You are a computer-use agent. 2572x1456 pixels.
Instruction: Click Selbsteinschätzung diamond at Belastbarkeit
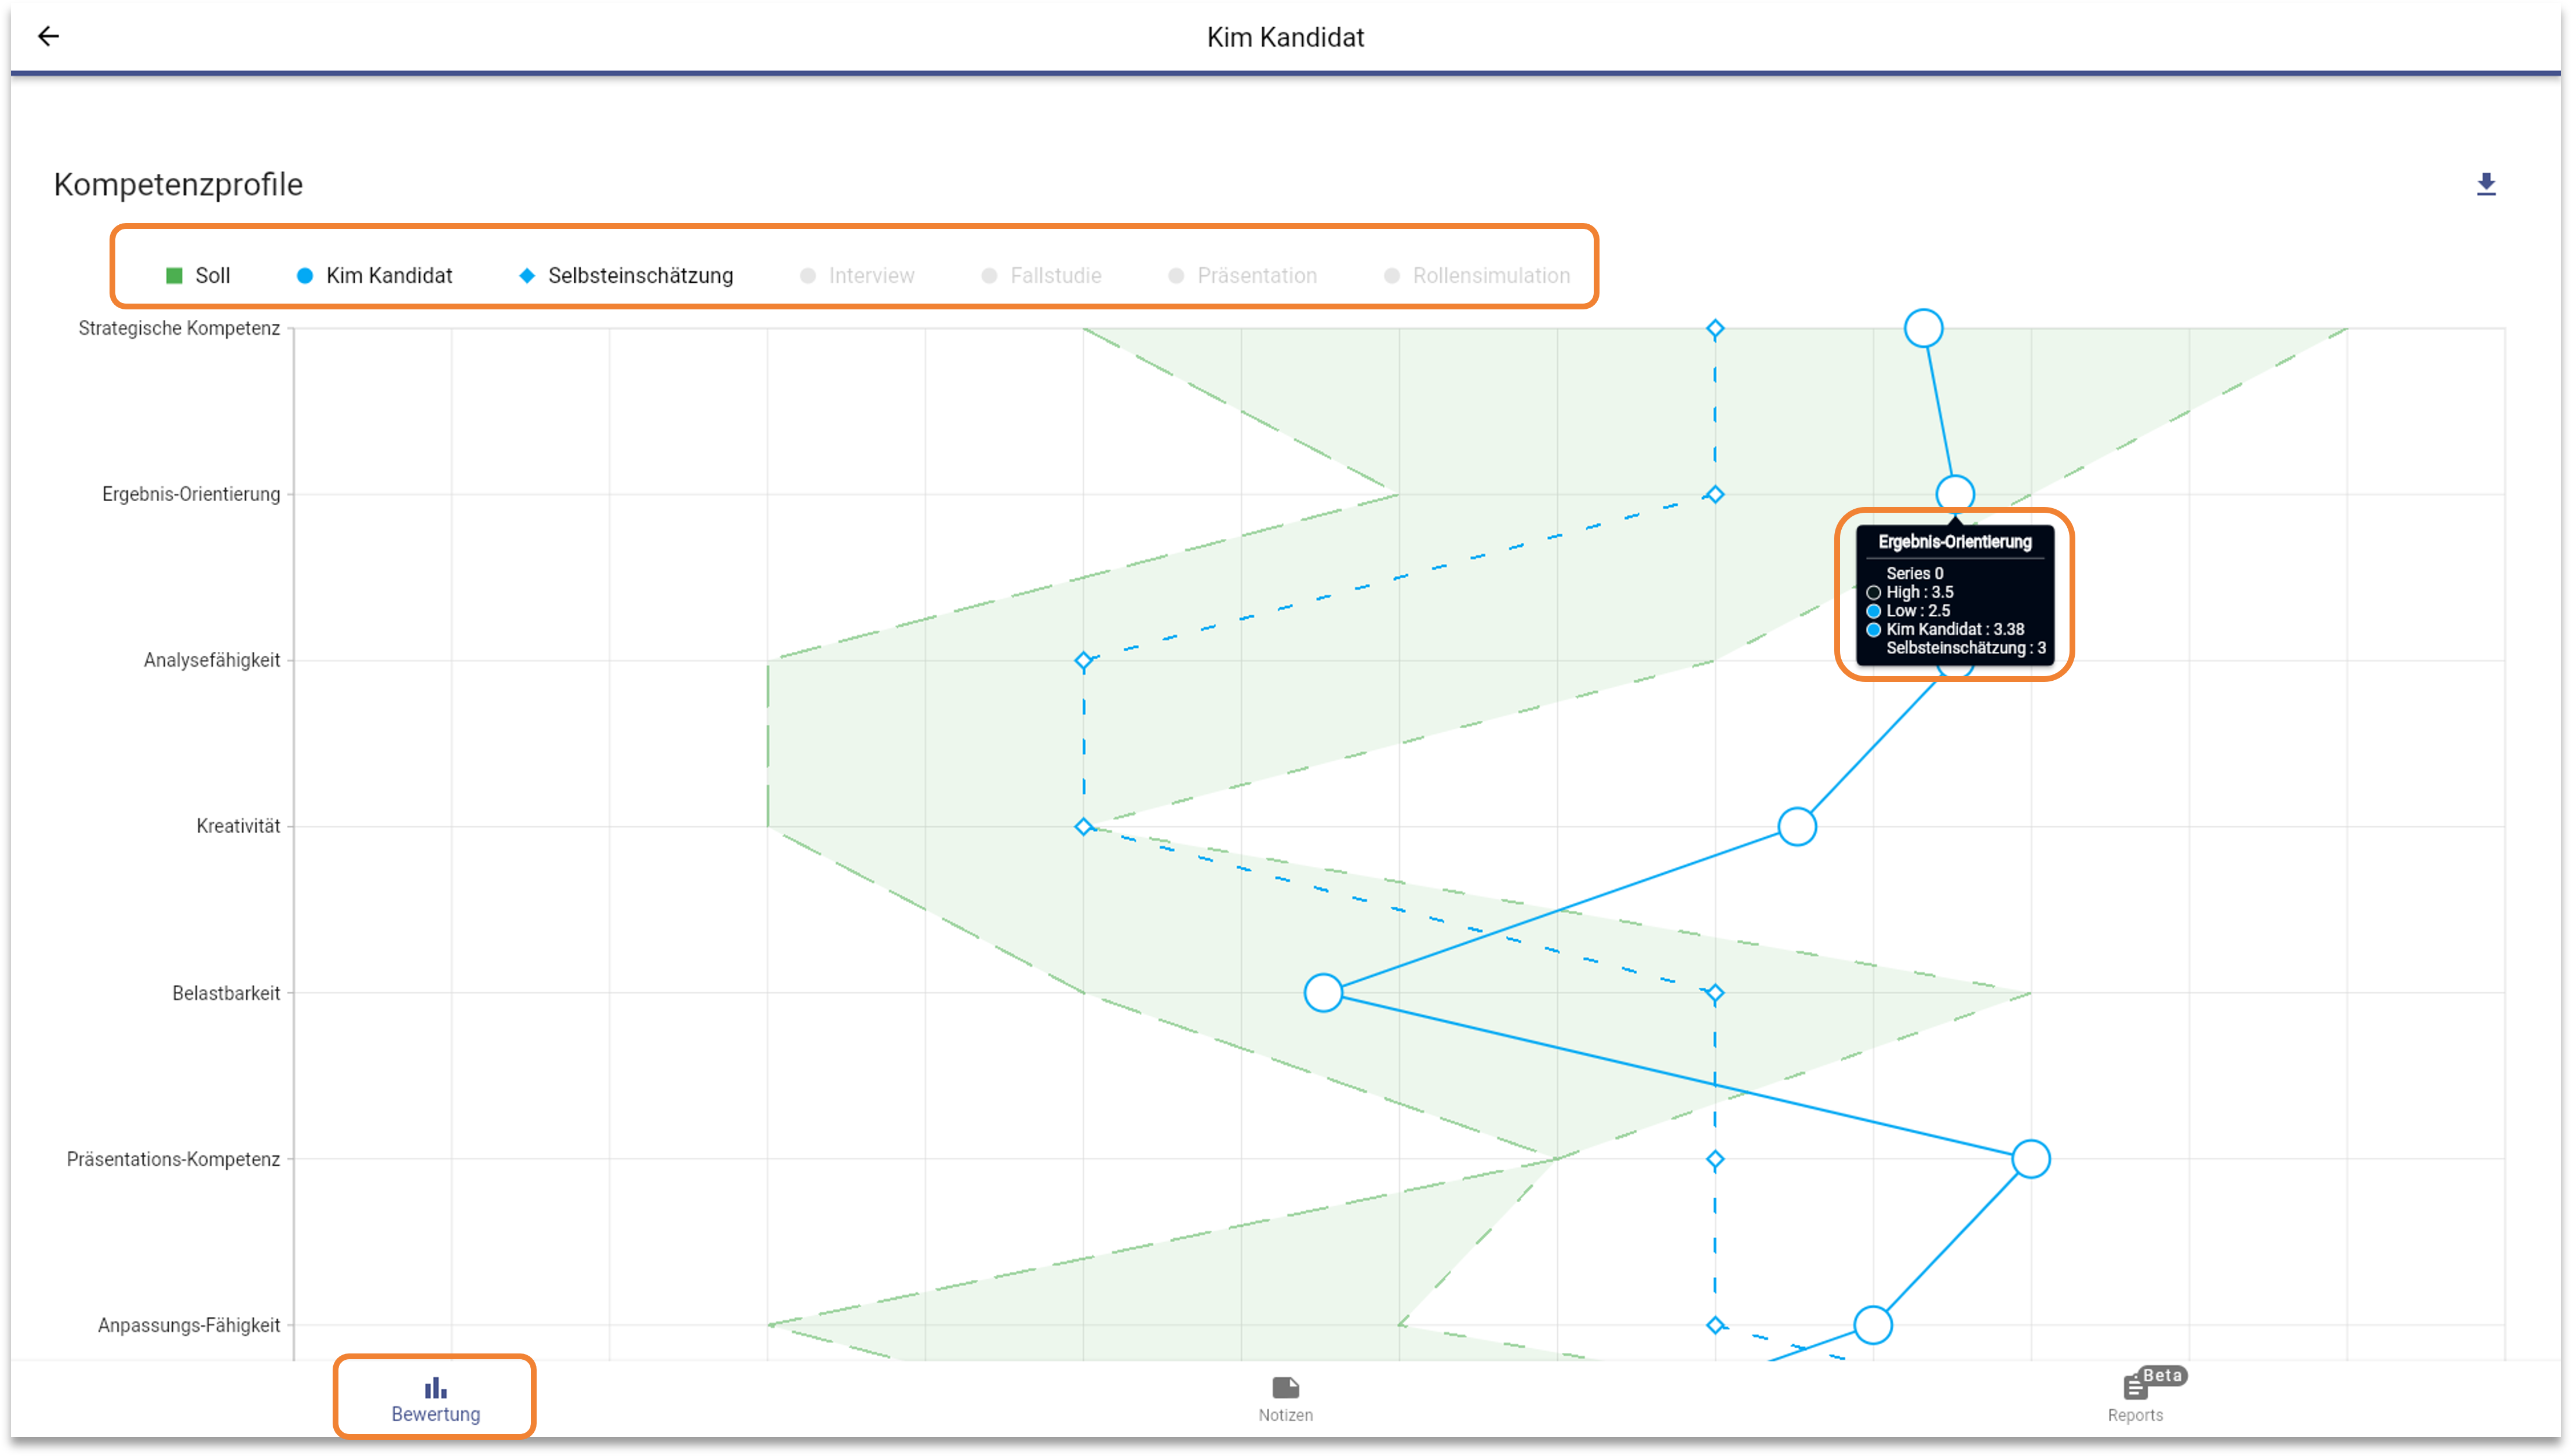1715,994
